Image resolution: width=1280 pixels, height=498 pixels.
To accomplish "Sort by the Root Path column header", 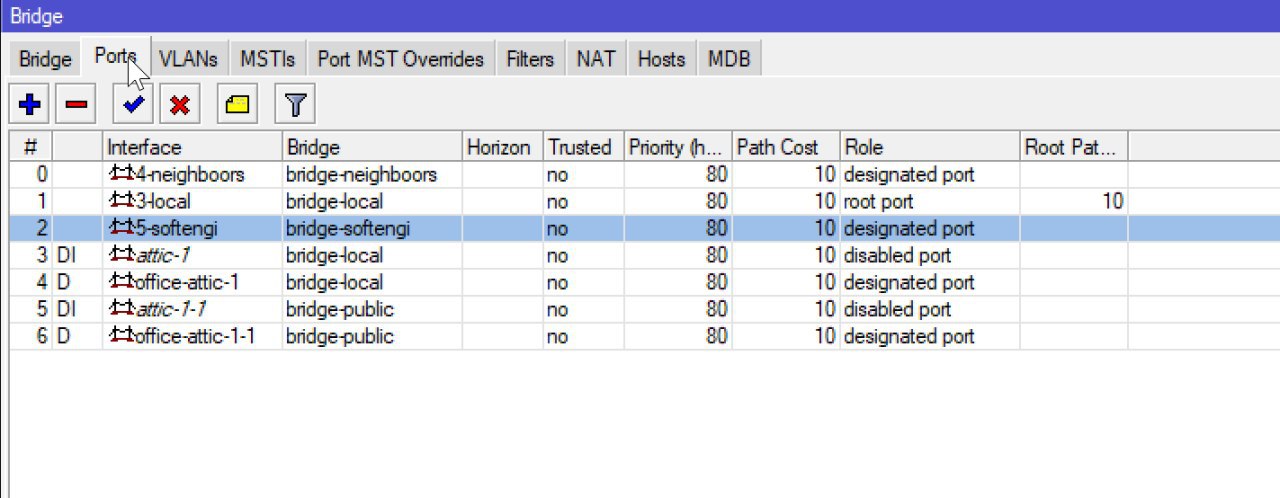I will [1074, 147].
